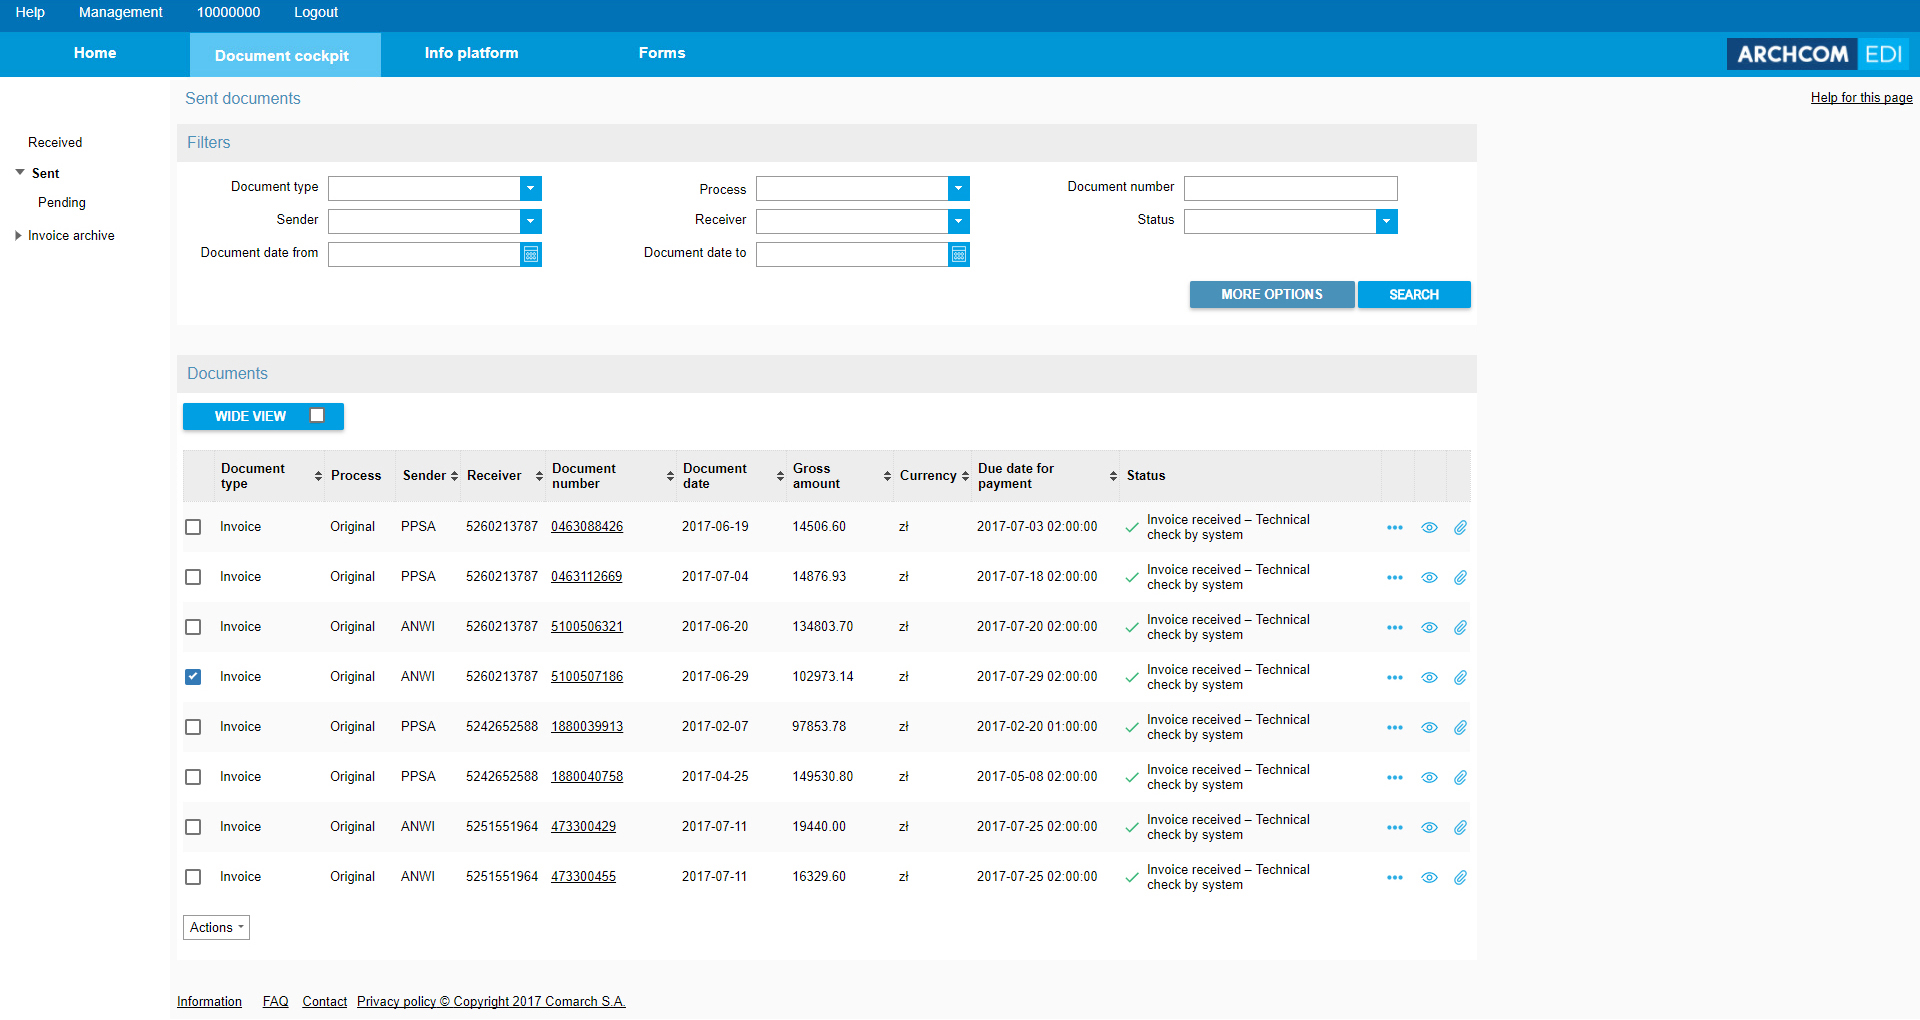Click paperclip icon for invoice 473300455

click(1460, 878)
